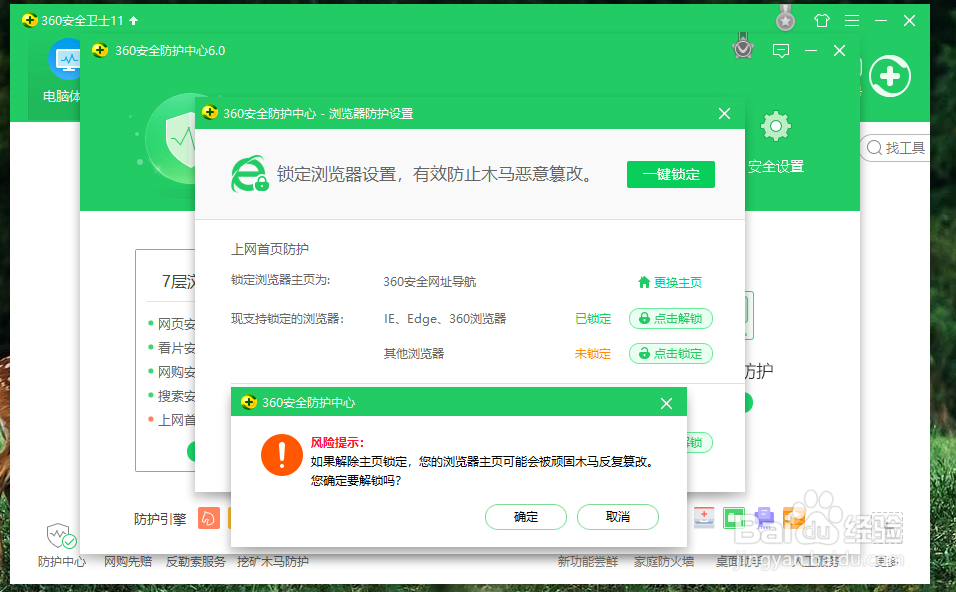This screenshot has height=592, width=956.
Task: Open the 网购先赔 shortcut
Action: coord(127,562)
